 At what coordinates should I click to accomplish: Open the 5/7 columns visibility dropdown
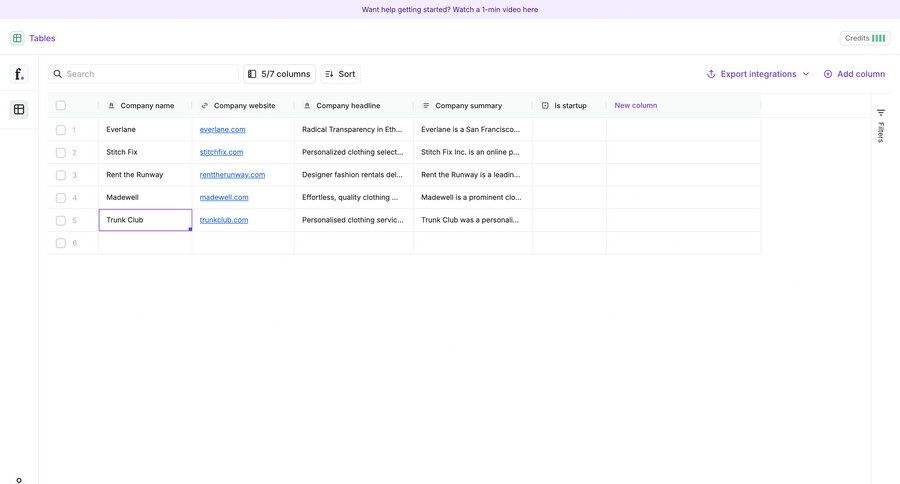pyautogui.click(x=279, y=74)
